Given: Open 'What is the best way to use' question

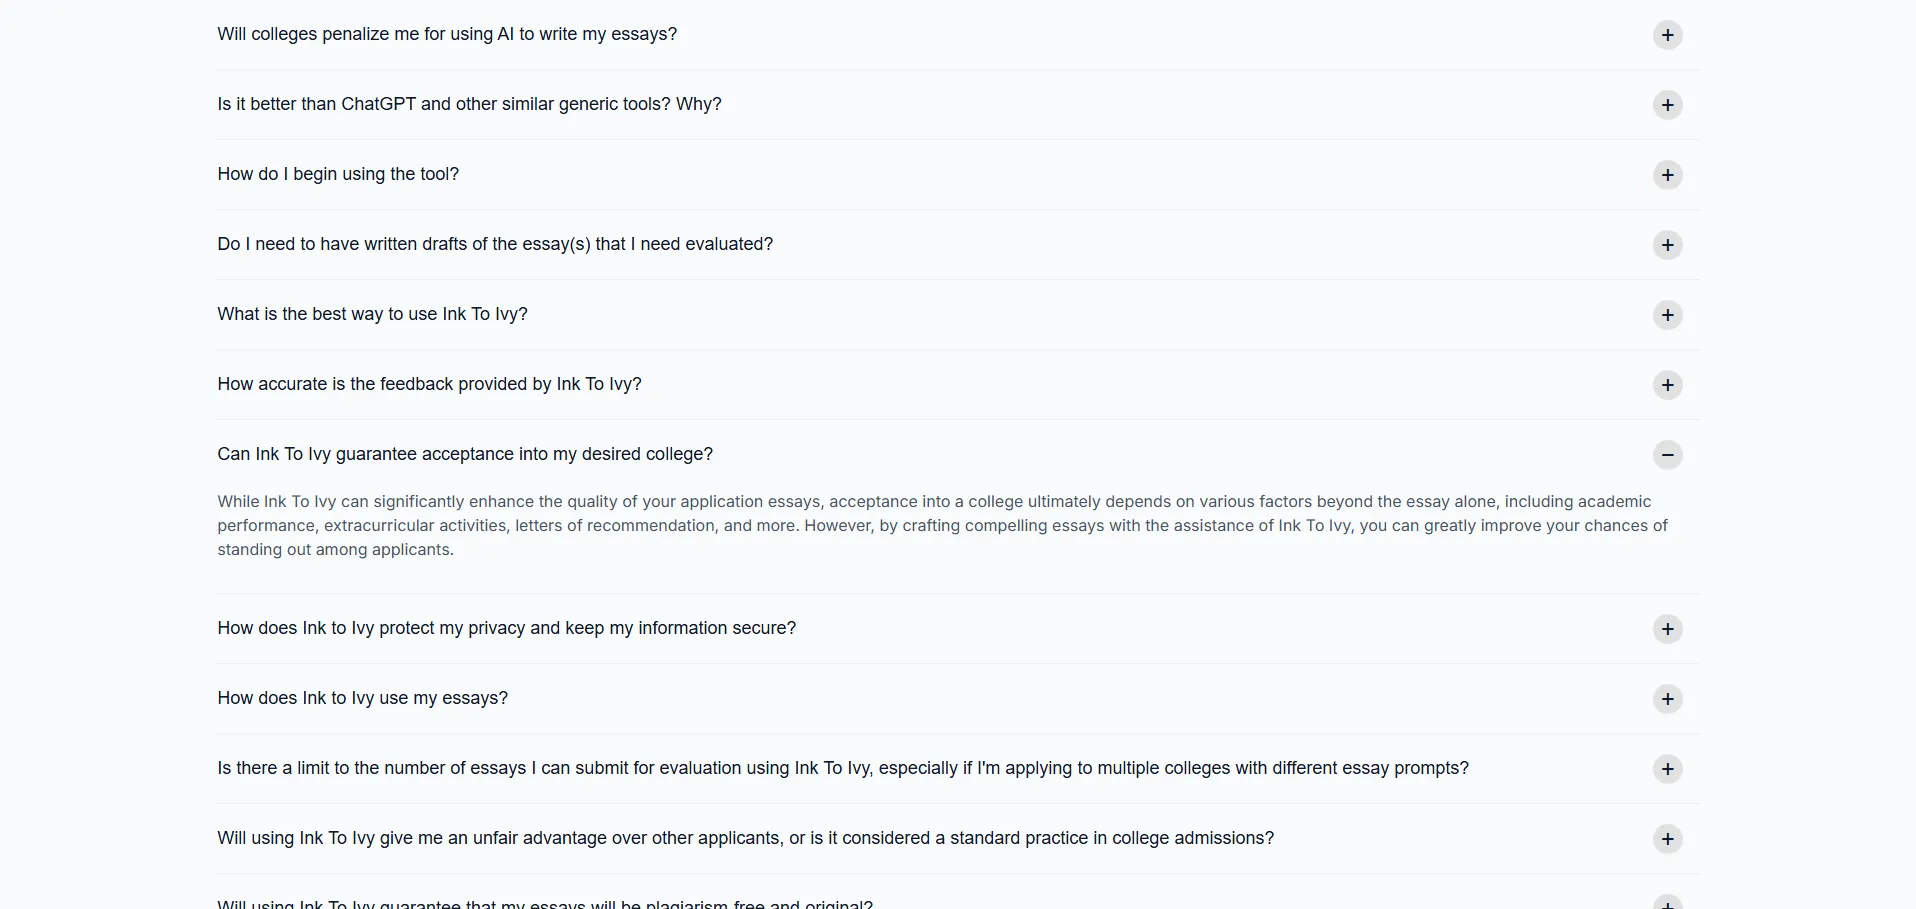Looking at the screenshot, I should 372,314.
